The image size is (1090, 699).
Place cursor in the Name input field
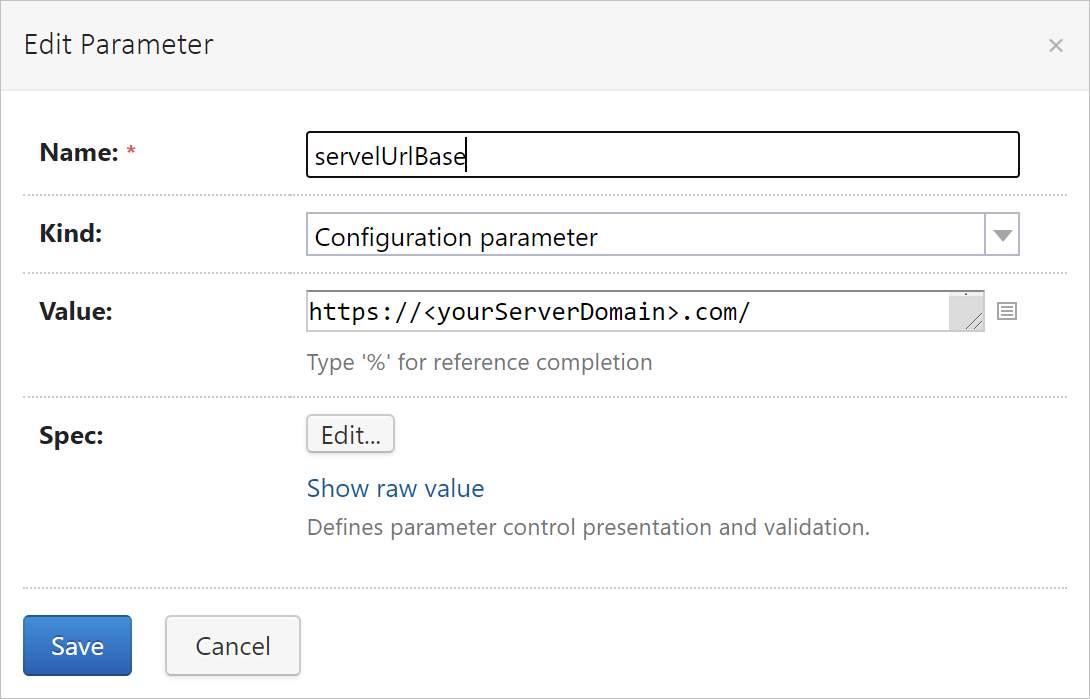(660, 155)
